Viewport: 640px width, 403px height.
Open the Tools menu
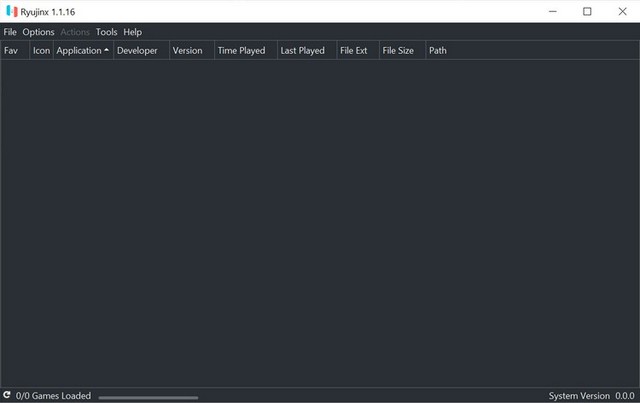(x=106, y=32)
